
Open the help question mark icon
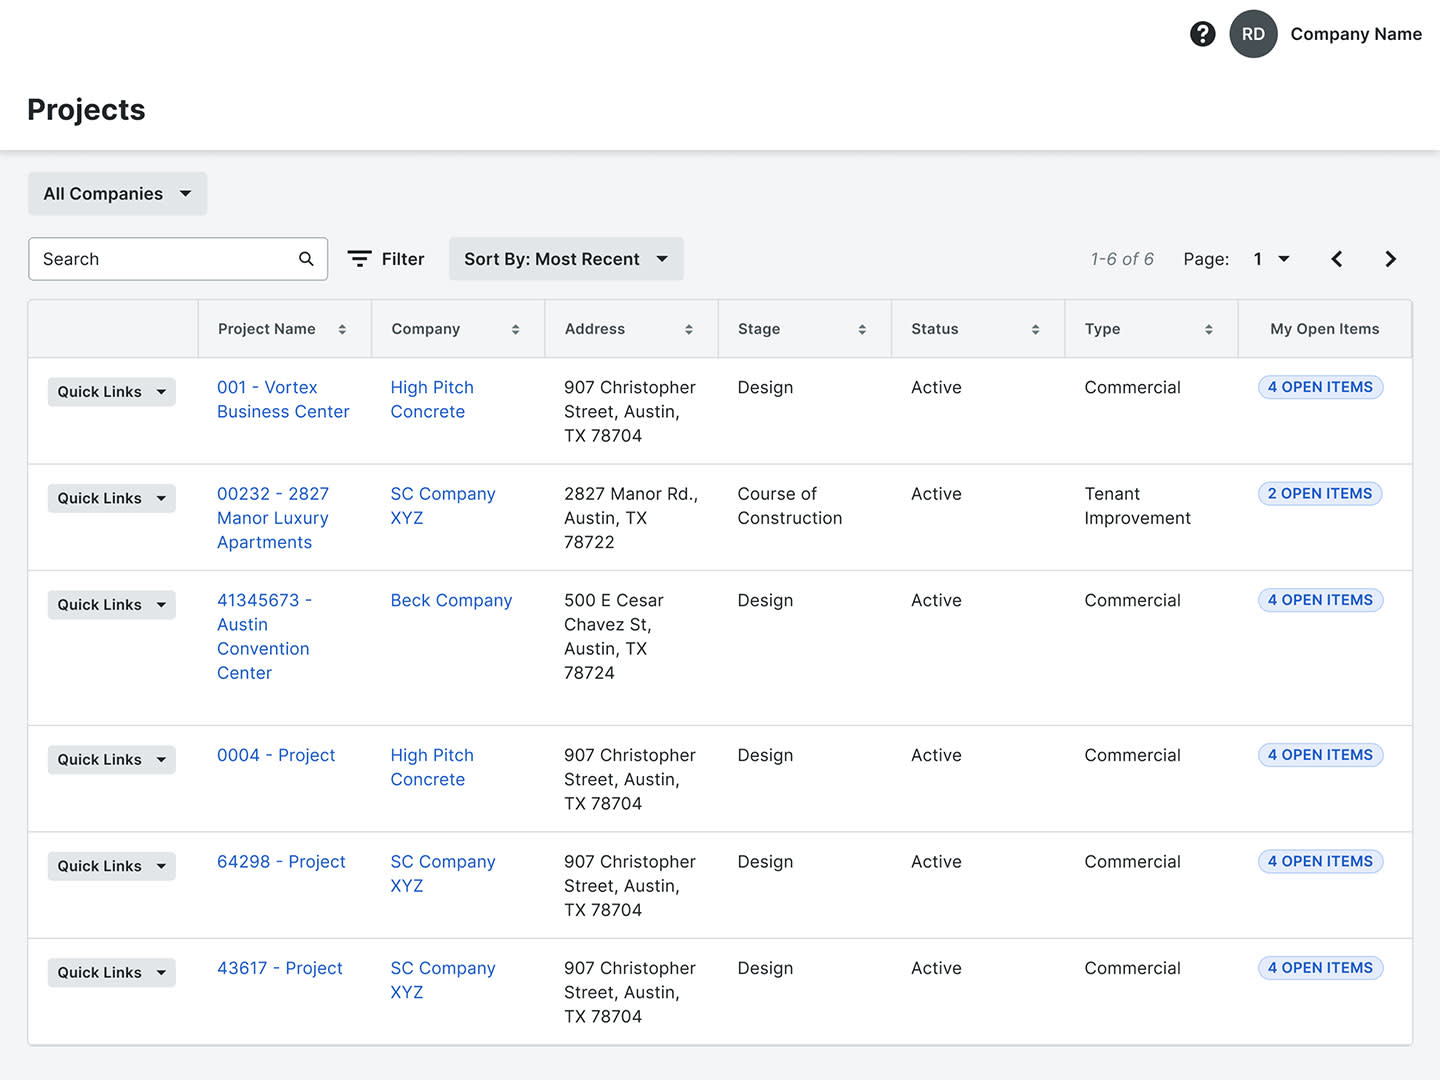1202,33
